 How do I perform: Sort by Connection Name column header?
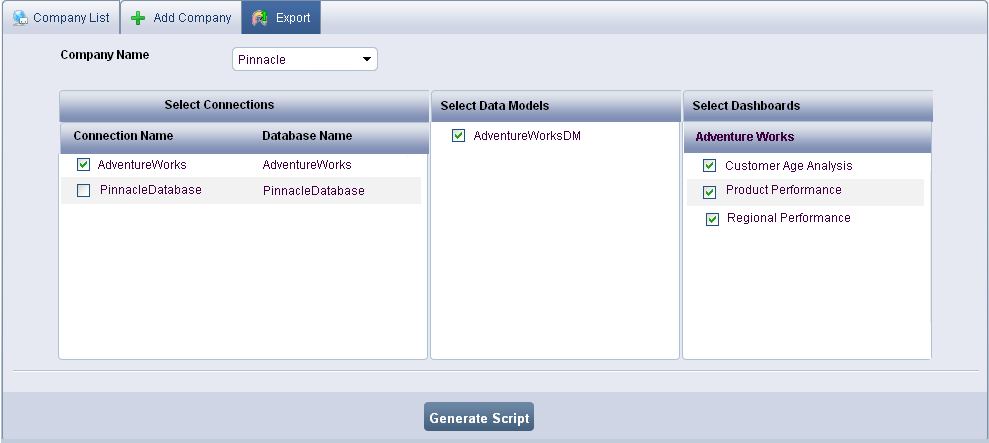pos(123,136)
